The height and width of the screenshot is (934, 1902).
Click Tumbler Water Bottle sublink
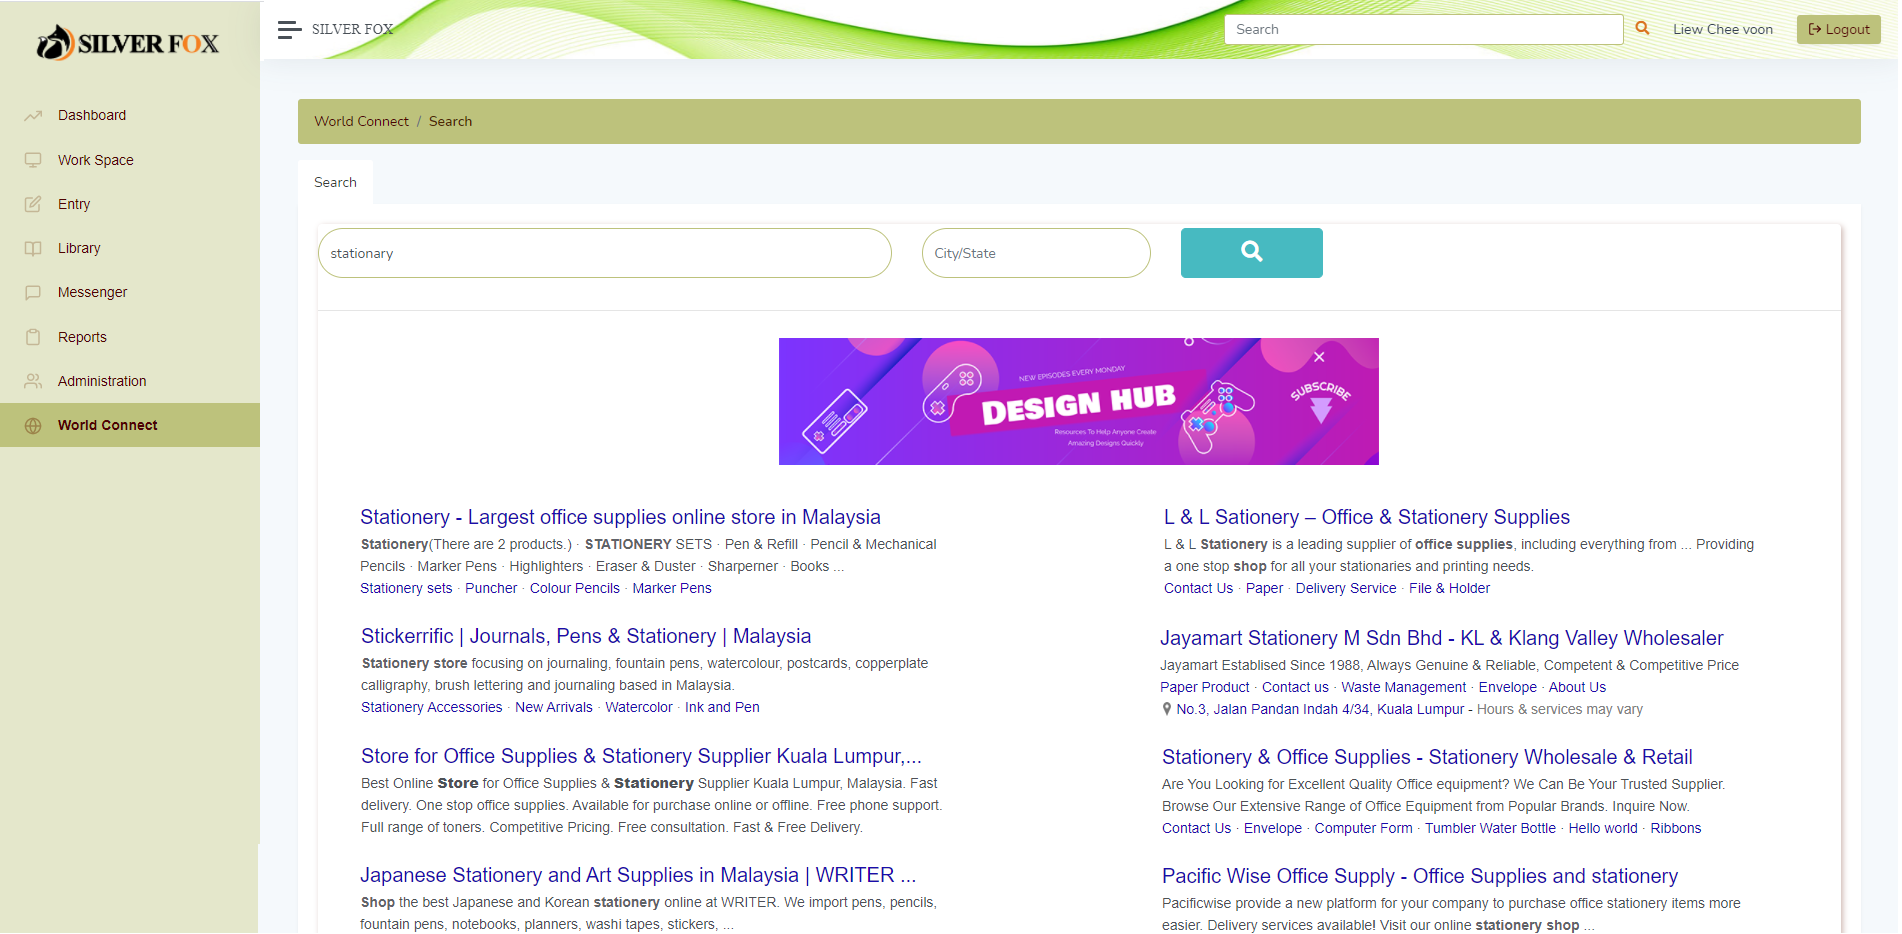coord(1490,828)
